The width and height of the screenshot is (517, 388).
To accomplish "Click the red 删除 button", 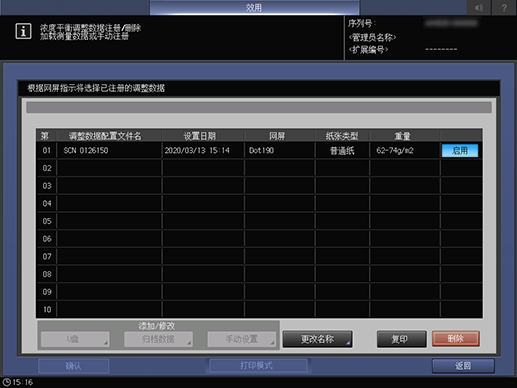I will pyautogui.click(x=456, y=339).
